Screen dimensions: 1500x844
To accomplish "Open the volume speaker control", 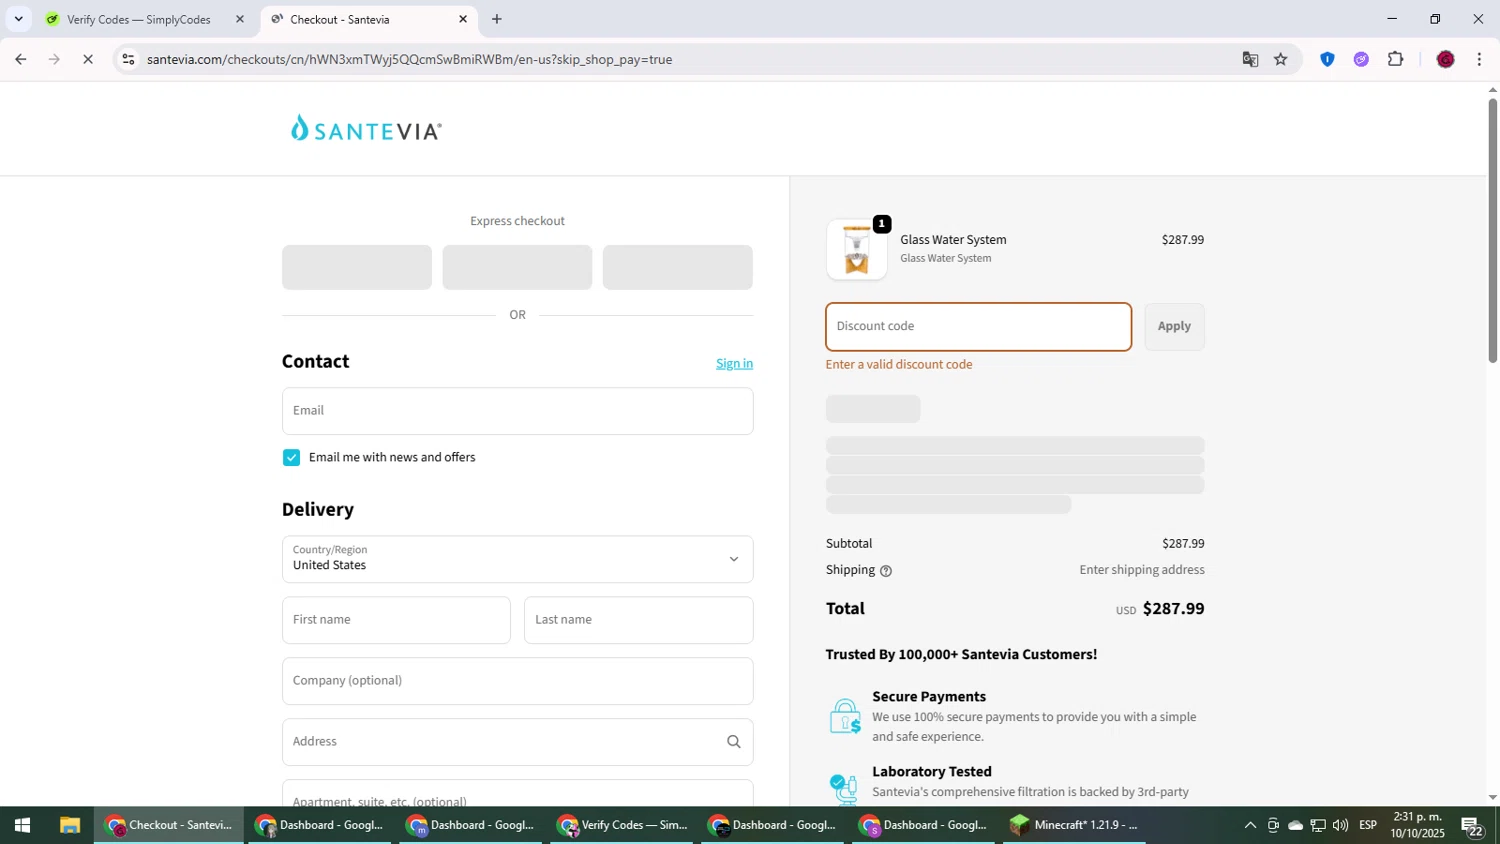I will pos(1340,825).
